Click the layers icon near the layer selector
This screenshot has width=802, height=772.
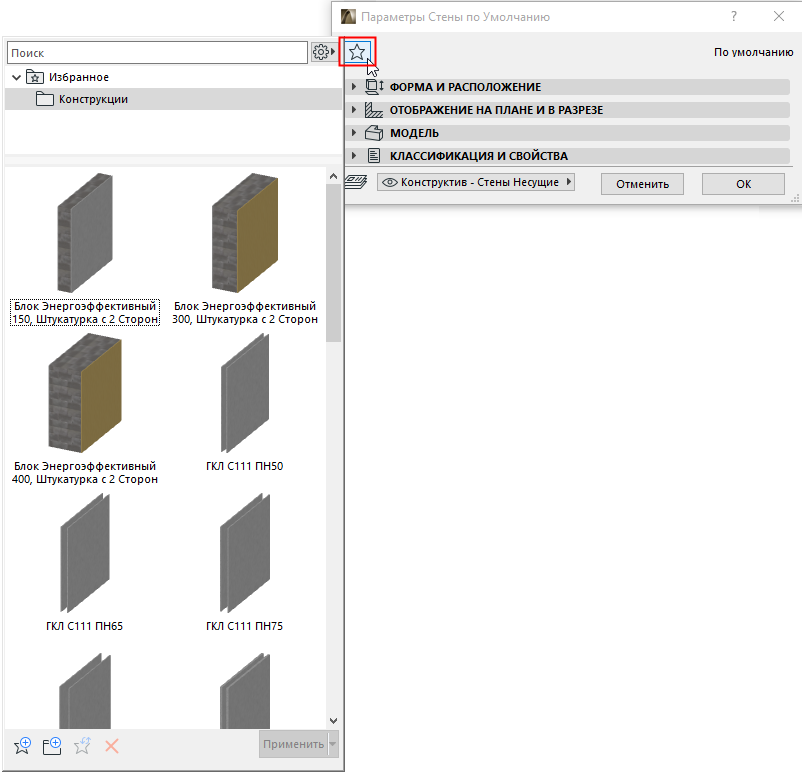point(356,183)
